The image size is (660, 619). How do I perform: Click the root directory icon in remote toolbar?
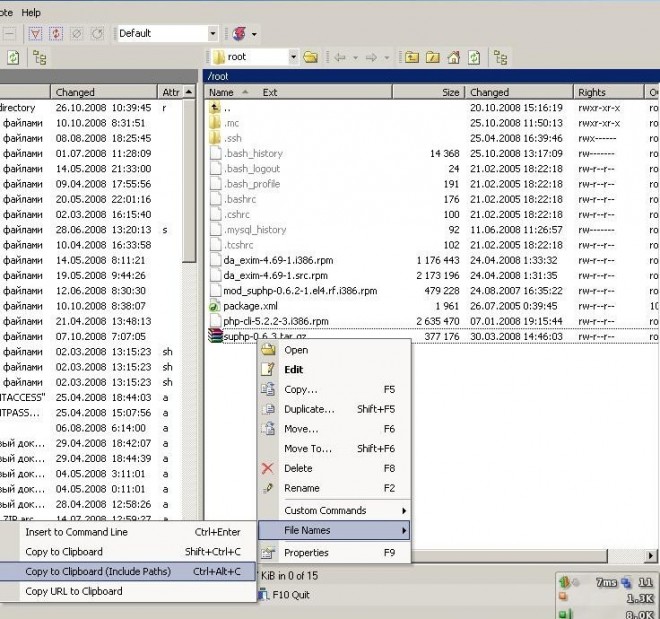[x=432, y=58]
